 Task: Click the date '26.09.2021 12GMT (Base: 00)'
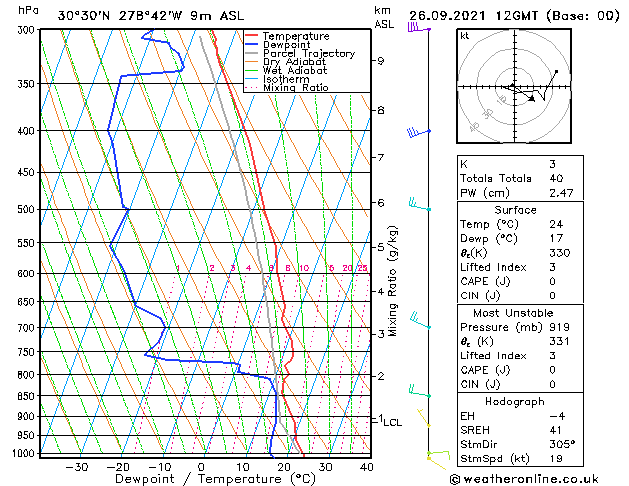tap(514, 16)
